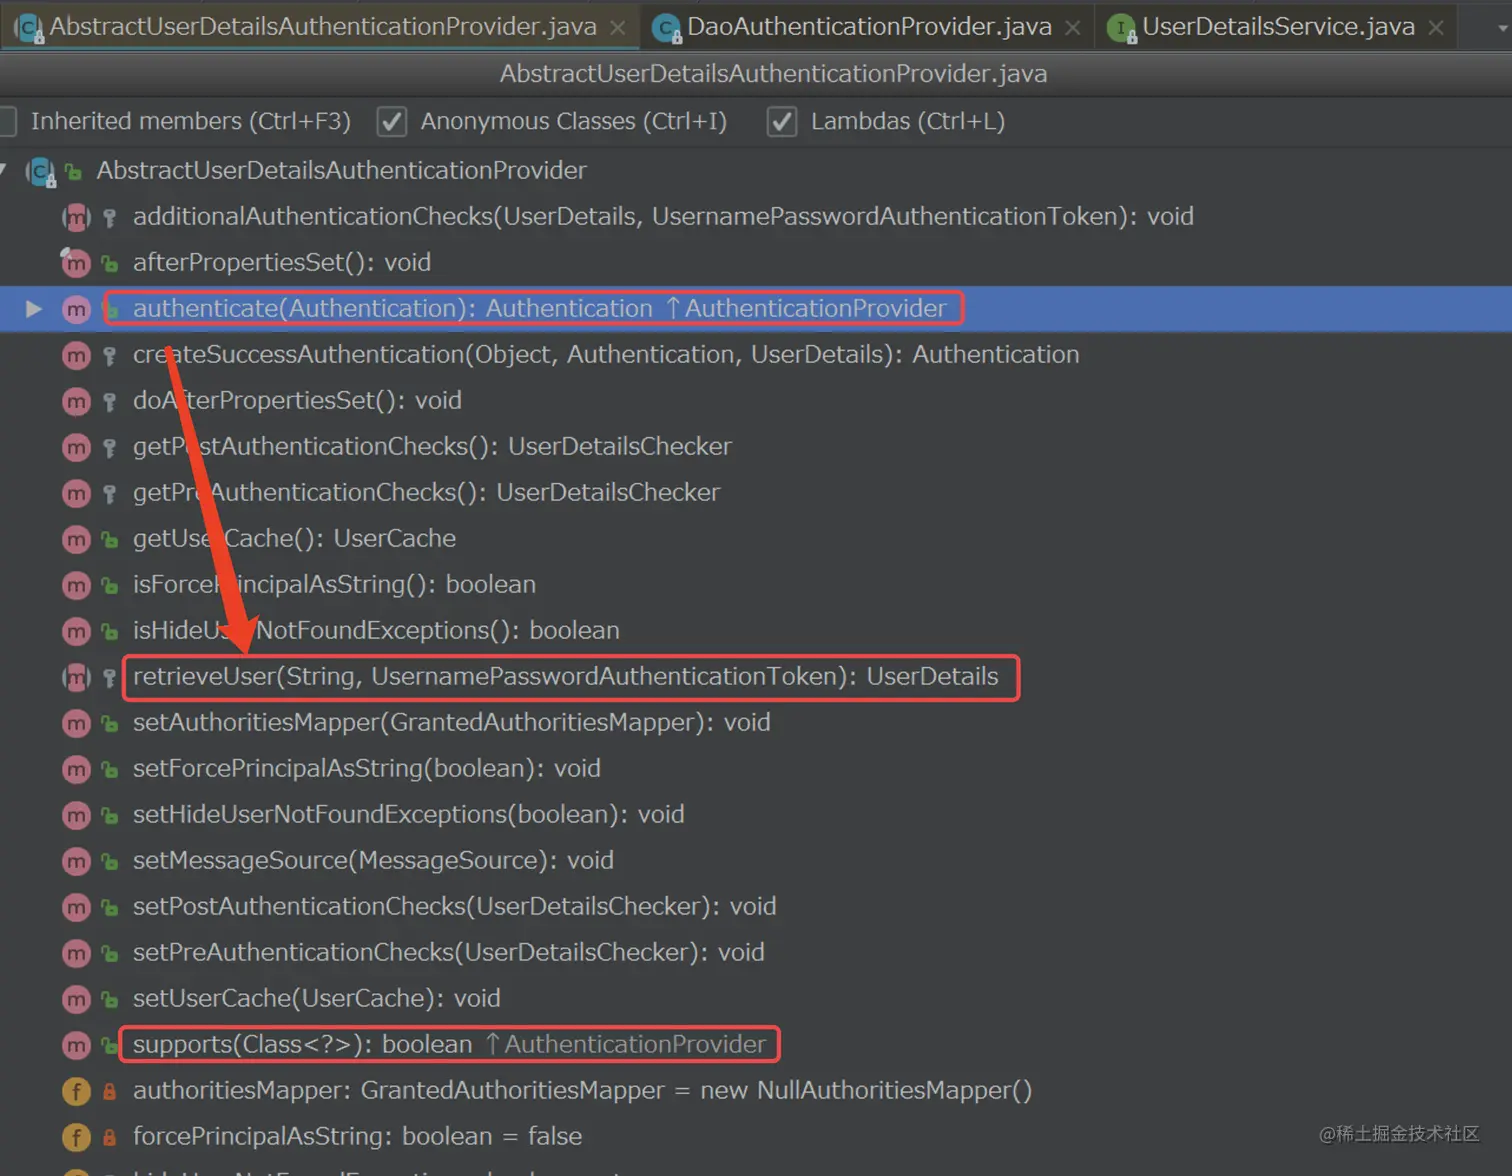
Task: Click field icon beside authoritiesMapper
Action: (76, 1091)
